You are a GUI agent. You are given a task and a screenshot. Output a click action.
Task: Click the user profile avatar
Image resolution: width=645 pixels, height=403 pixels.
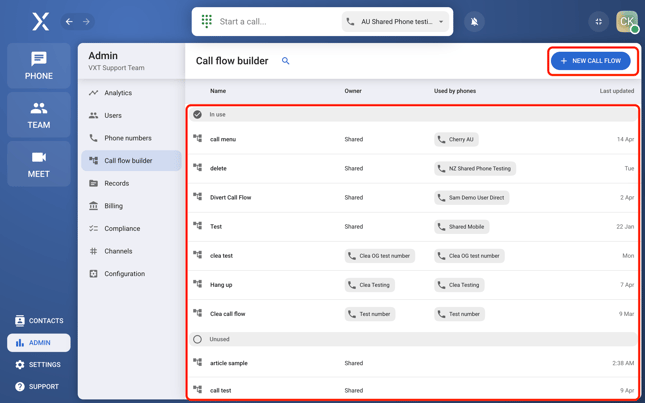click(x=626, y=21)
